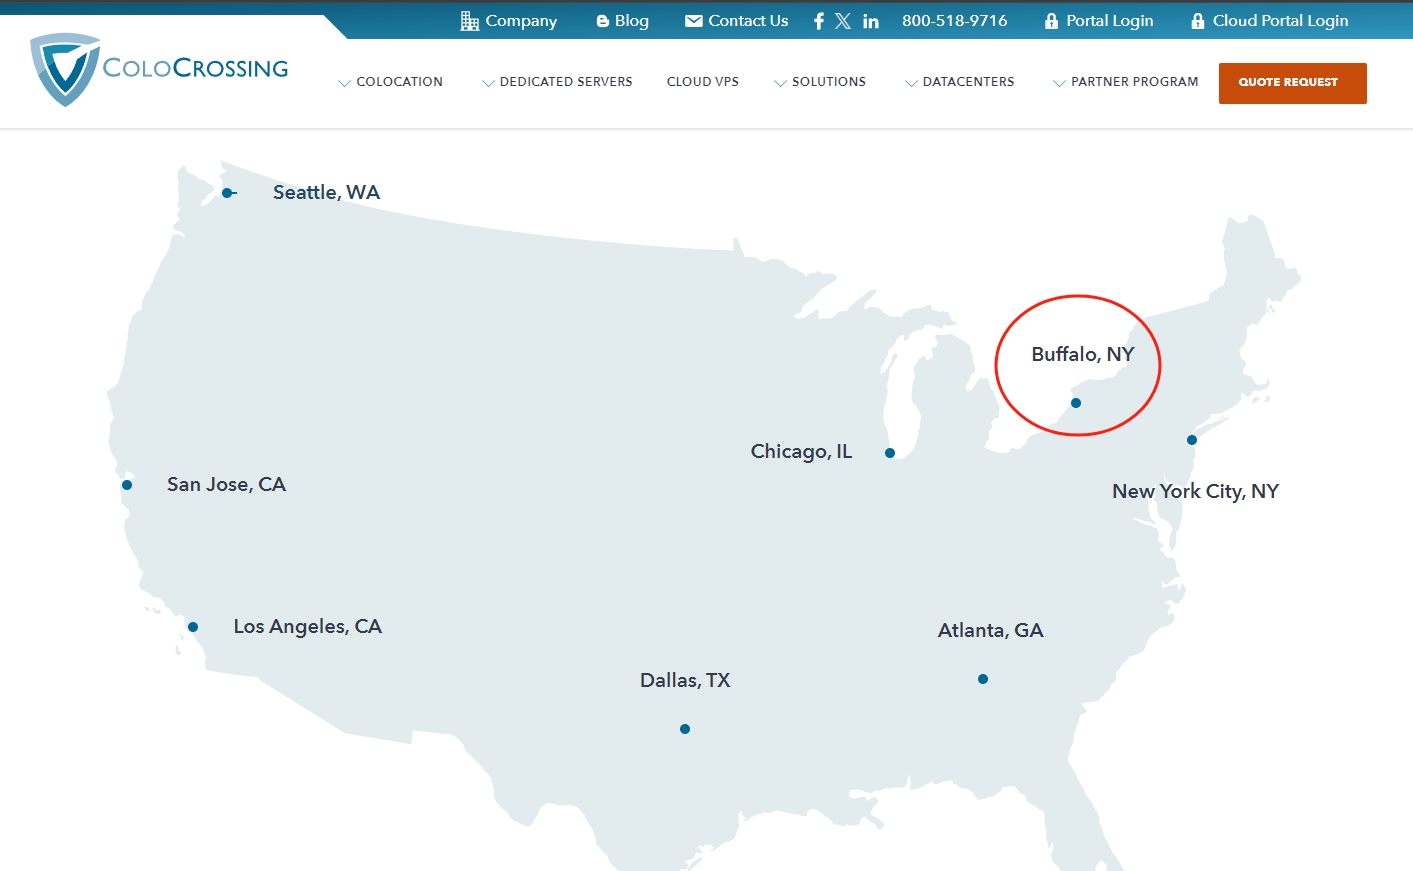Open the Partner Program nav item

click(x=1135, y=82)
